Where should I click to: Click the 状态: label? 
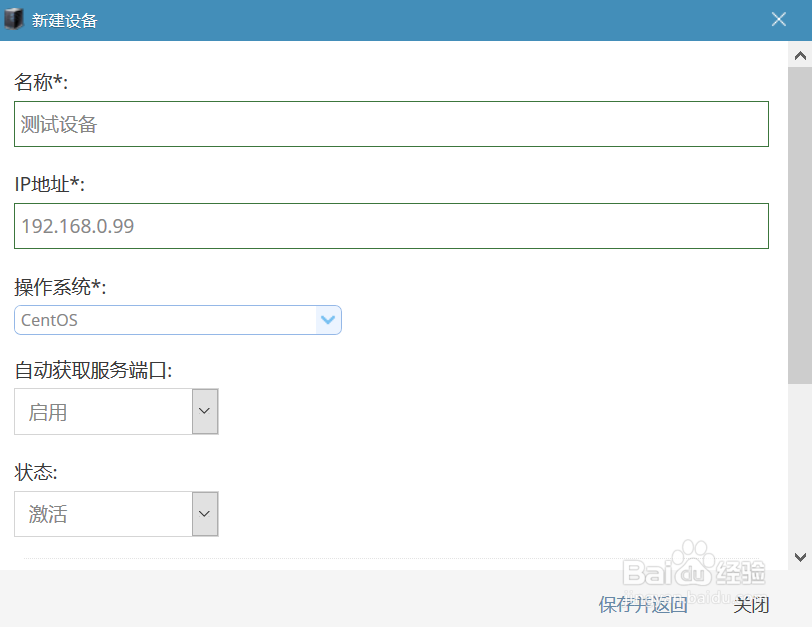point(36,472)
